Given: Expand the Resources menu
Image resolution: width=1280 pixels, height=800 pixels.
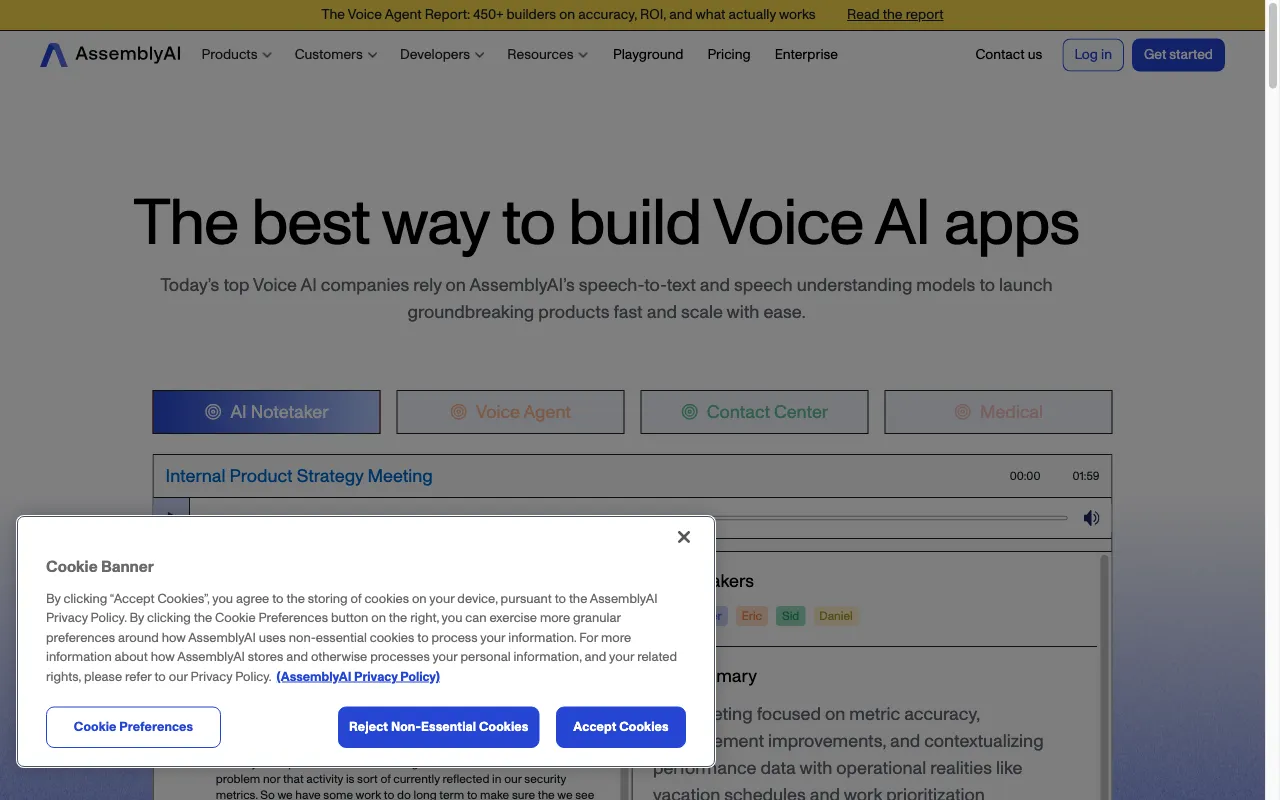Looking at the screenshot, I should 547,55.
